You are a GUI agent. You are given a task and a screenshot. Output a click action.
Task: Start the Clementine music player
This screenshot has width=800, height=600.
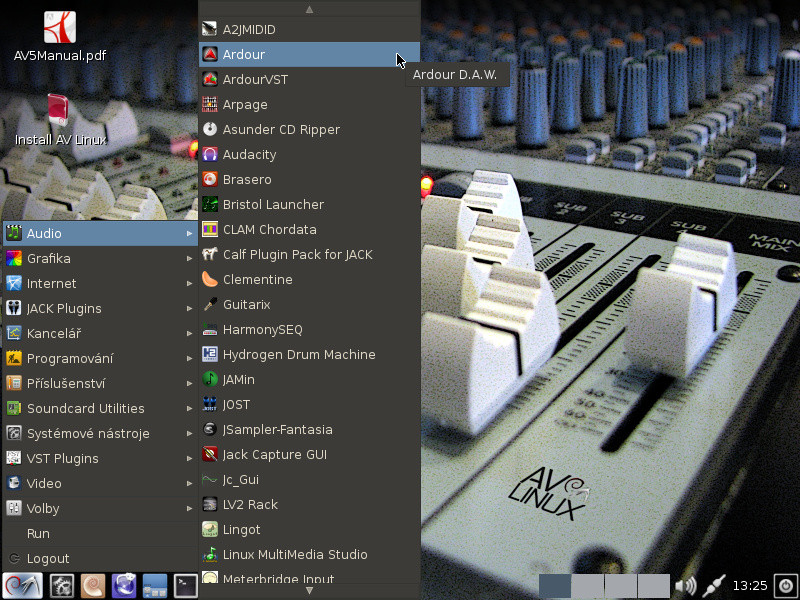[309, 279]
